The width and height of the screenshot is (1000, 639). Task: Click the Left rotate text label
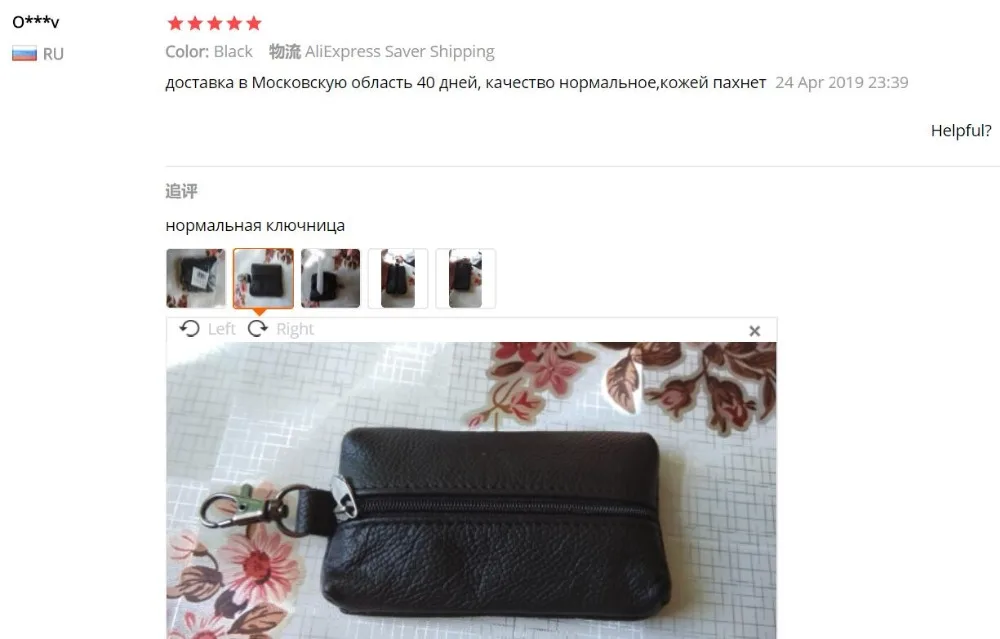pos(221,329)
